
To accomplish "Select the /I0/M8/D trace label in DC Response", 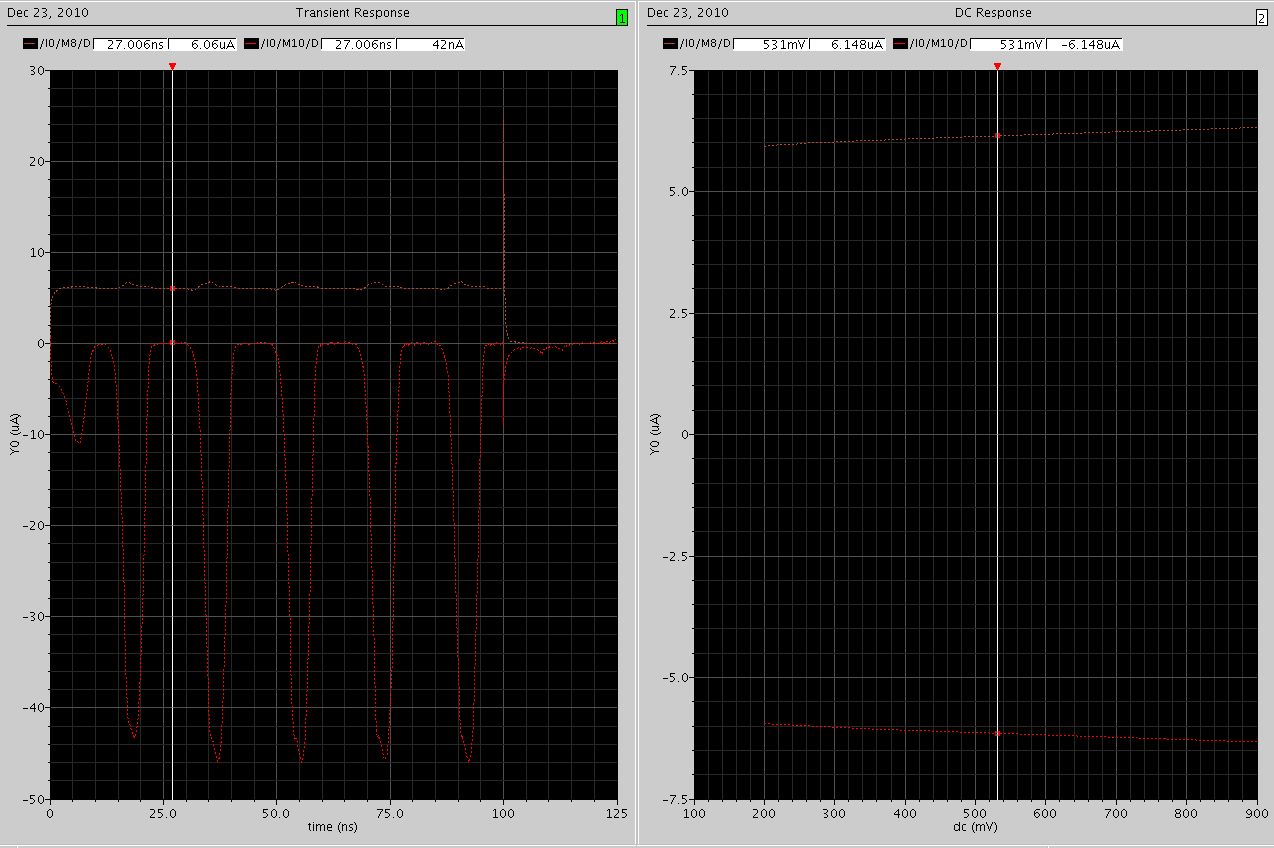I will tap(705, 44).
